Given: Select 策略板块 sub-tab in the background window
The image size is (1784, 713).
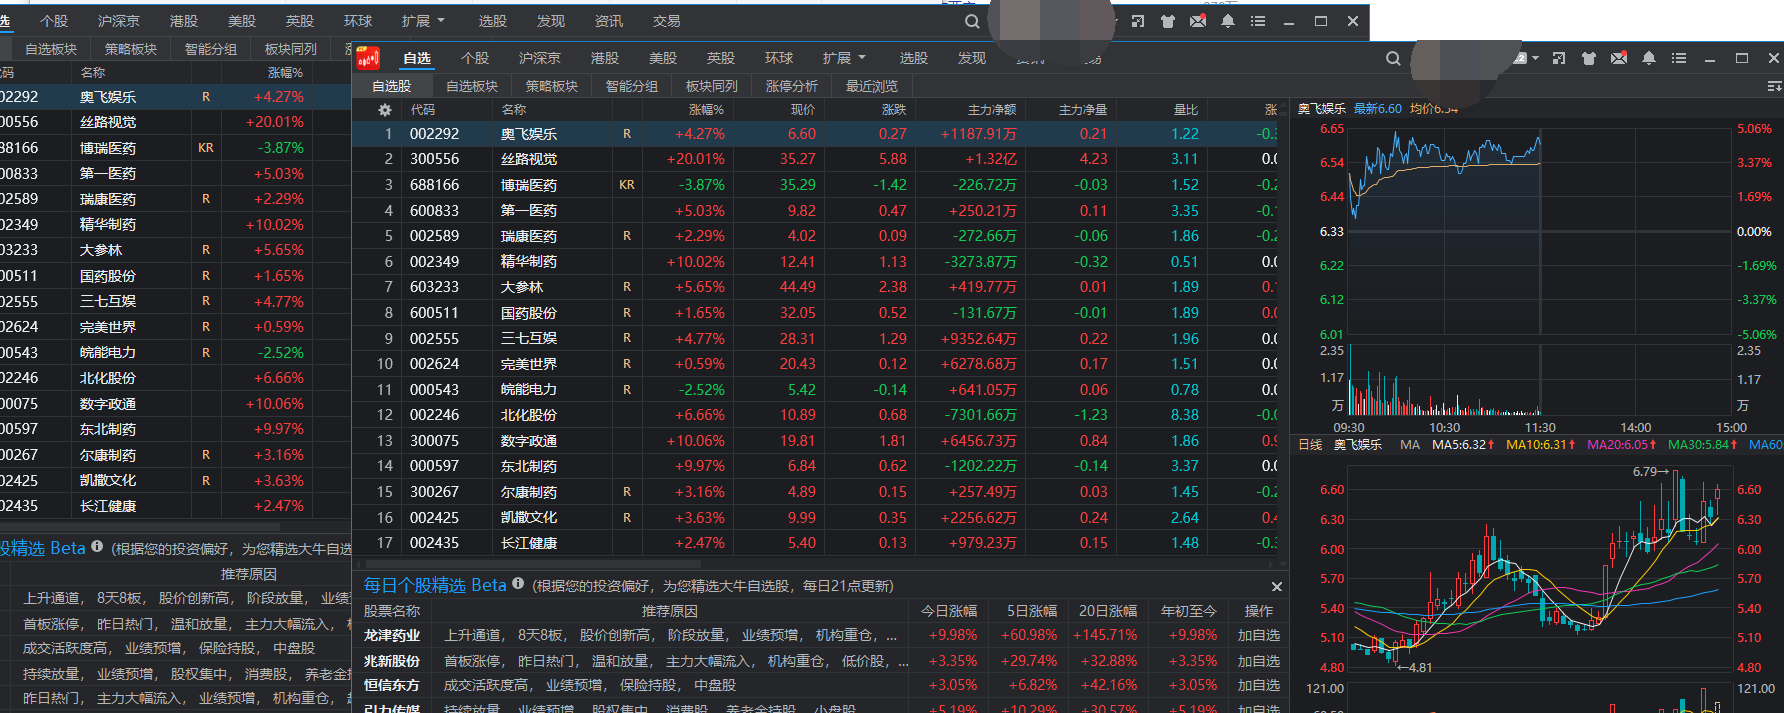Looking at the screenshot, I should (131, 49).
